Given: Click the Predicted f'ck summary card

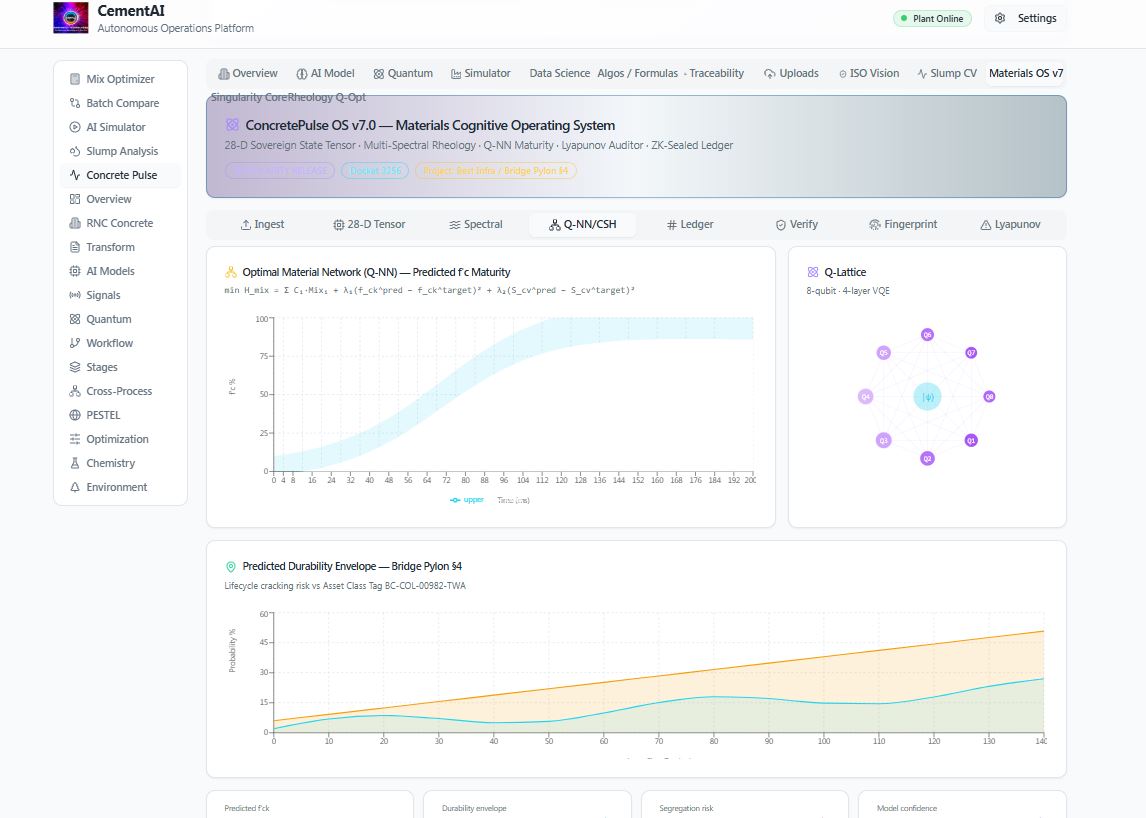Looking at the screenshot, I should click(310, 804).
